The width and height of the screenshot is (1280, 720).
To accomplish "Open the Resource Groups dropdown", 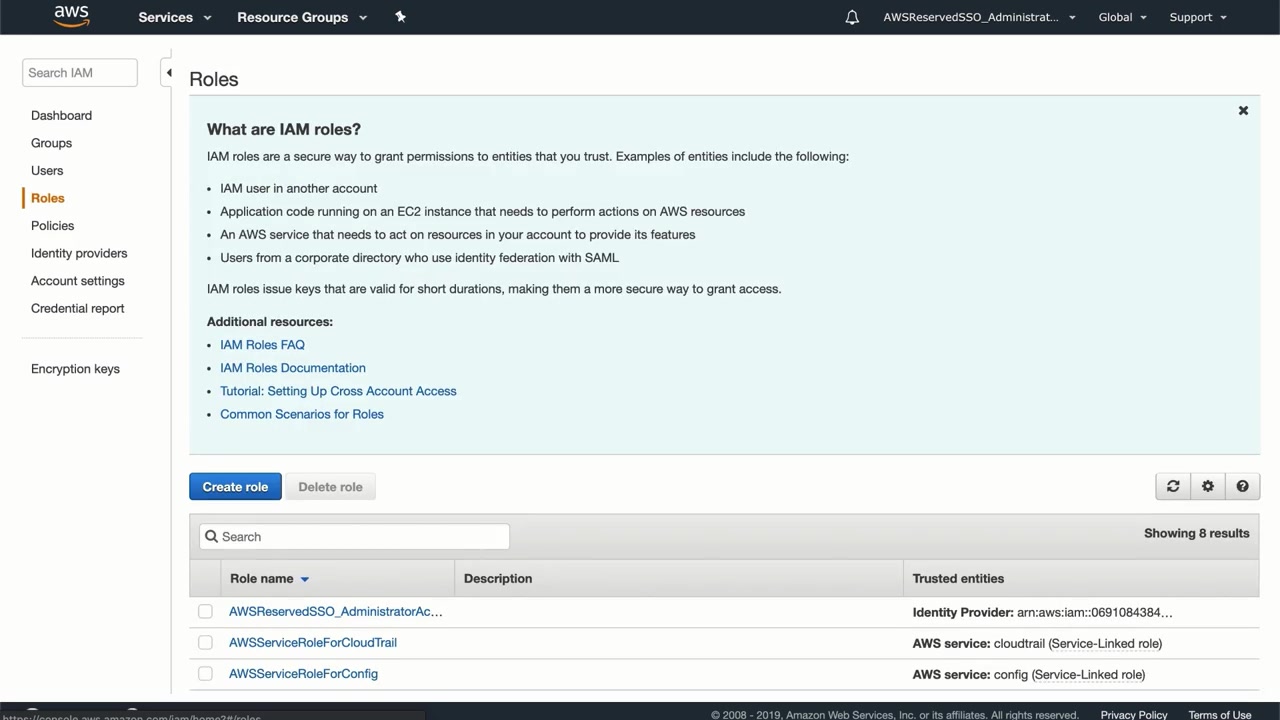I will point(301,17).
